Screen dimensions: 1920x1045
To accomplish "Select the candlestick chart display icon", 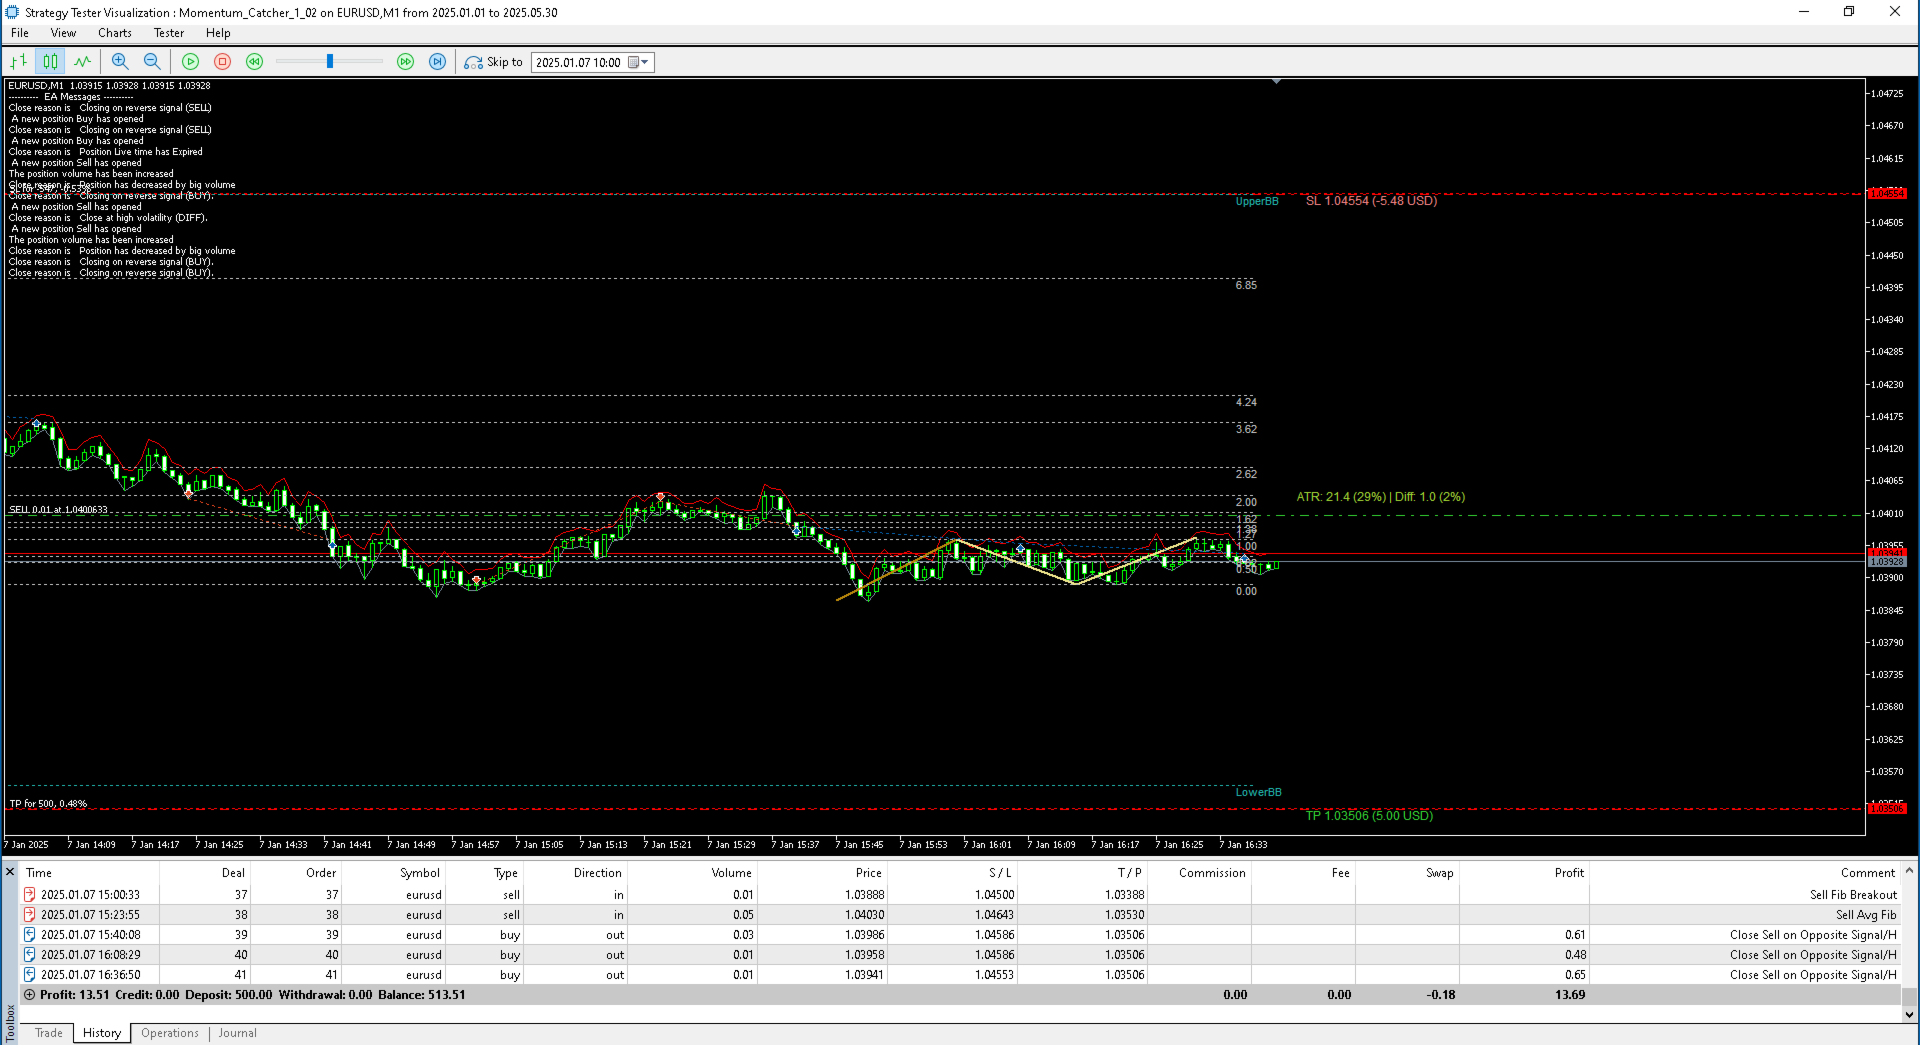I will click(x=50, y=61).
